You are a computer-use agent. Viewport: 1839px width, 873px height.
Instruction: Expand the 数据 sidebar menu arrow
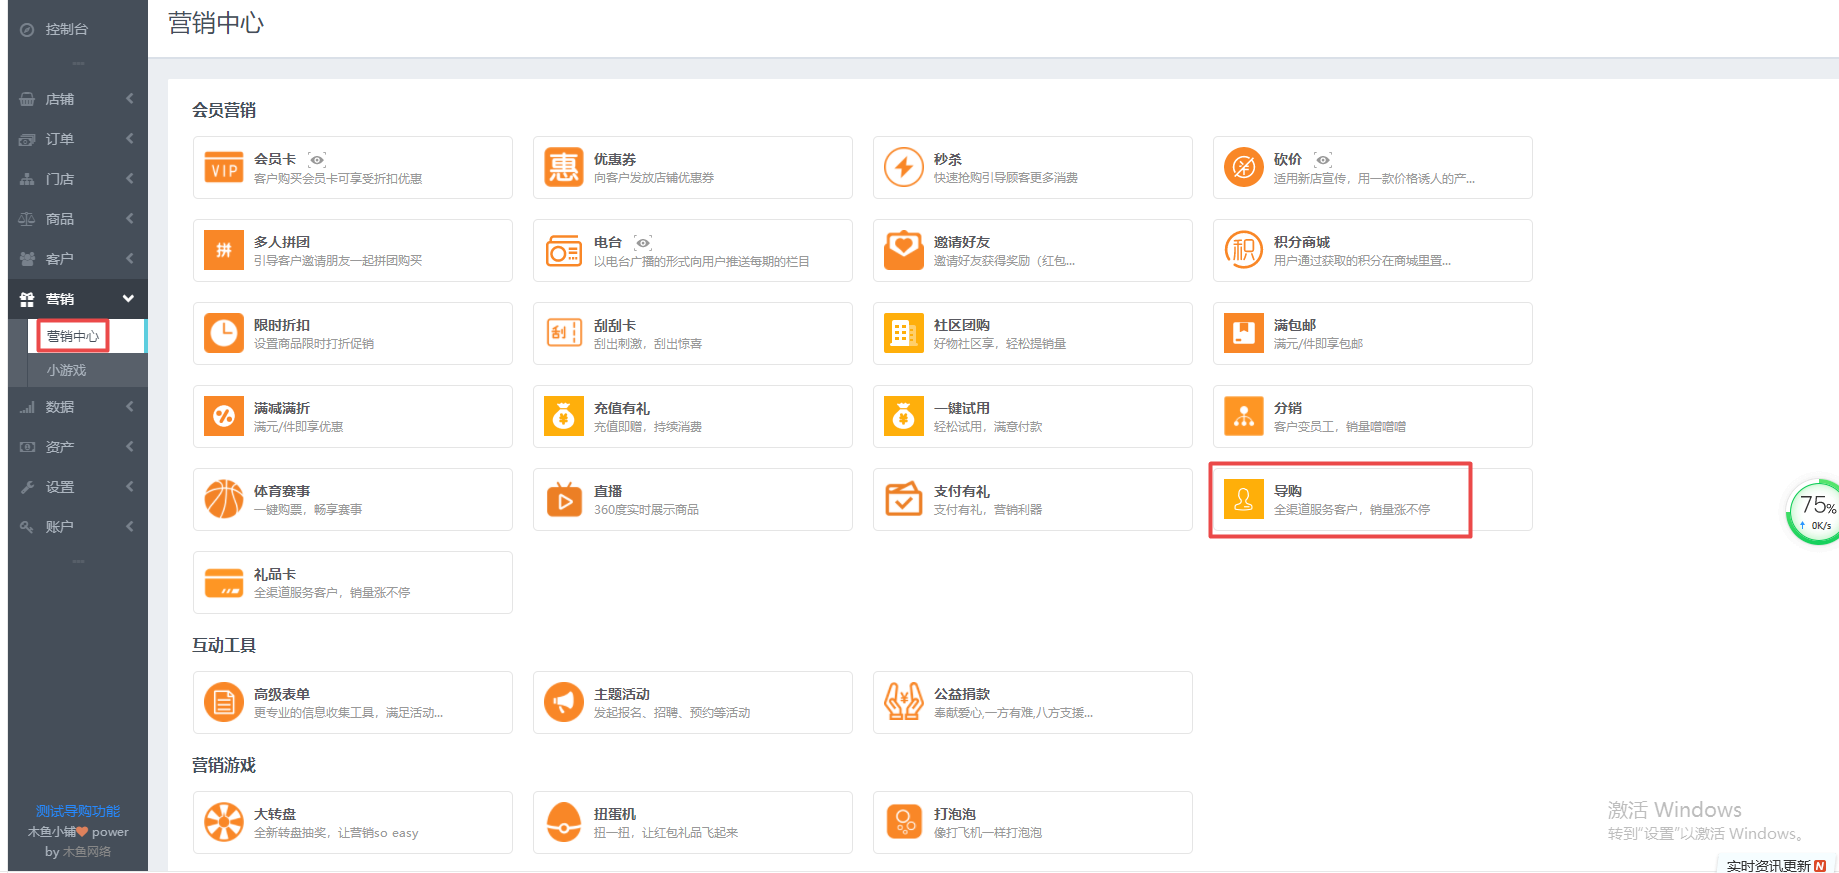tap(130, 407)
